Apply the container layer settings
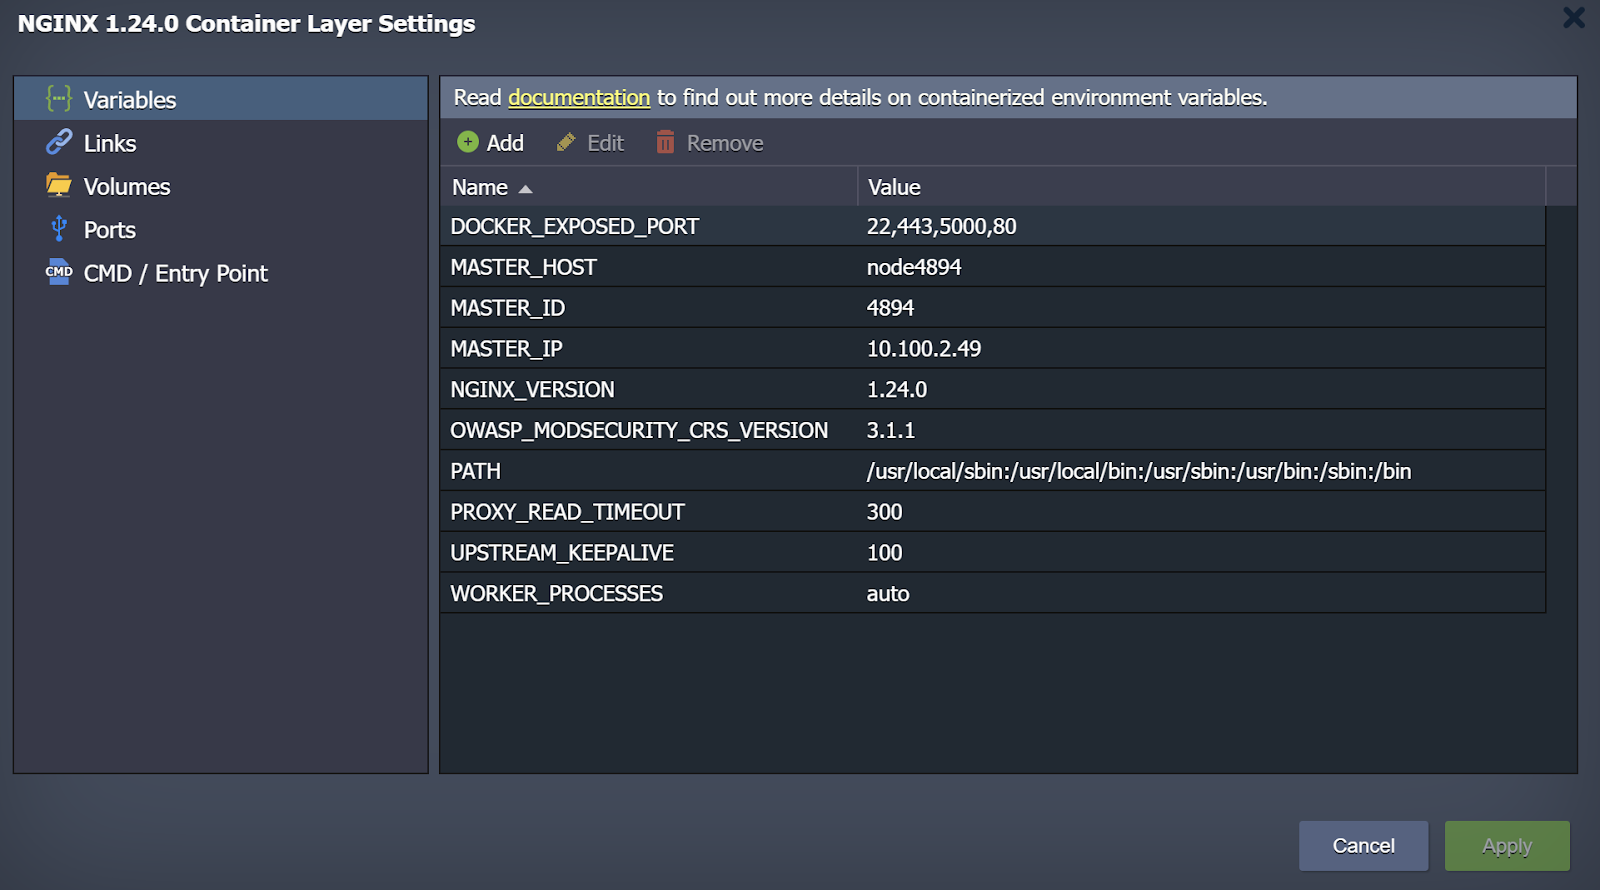 (x=1507, y=846)
